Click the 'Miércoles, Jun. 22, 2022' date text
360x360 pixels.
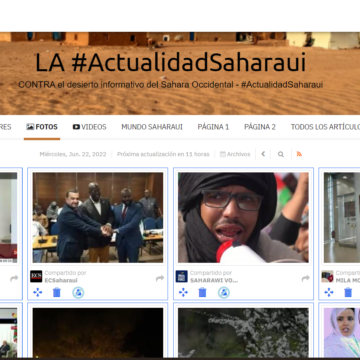(73, 154)
